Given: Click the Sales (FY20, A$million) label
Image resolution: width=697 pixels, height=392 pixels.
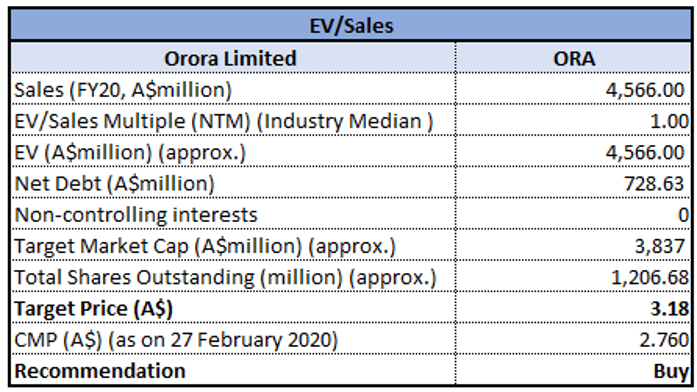Looking at the screenshot, I should tap(123, 90).
